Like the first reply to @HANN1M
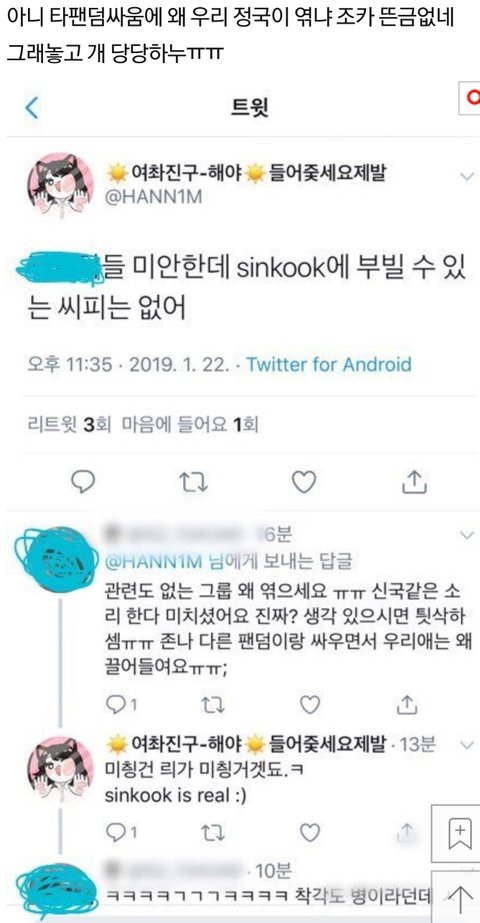Screen dimensions: 480x923 pyautogui.click(x=310, y=703)
